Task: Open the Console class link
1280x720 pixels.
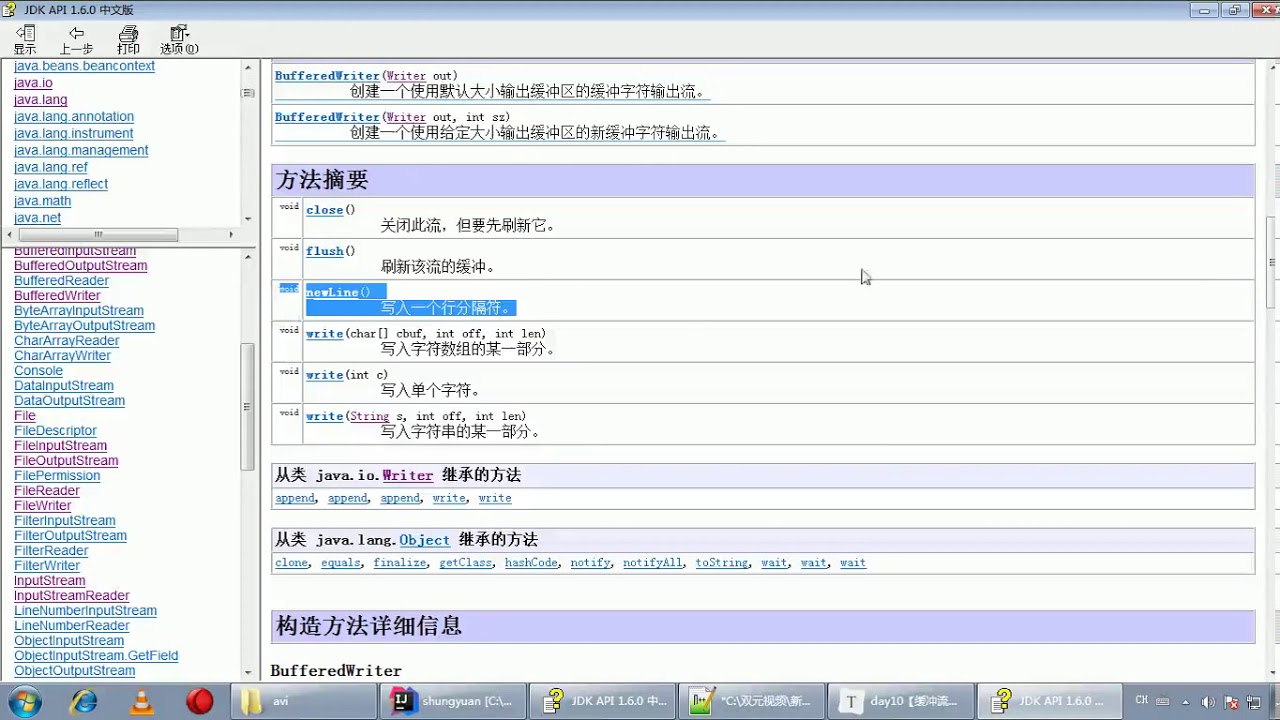Action: tap(38, 371)
